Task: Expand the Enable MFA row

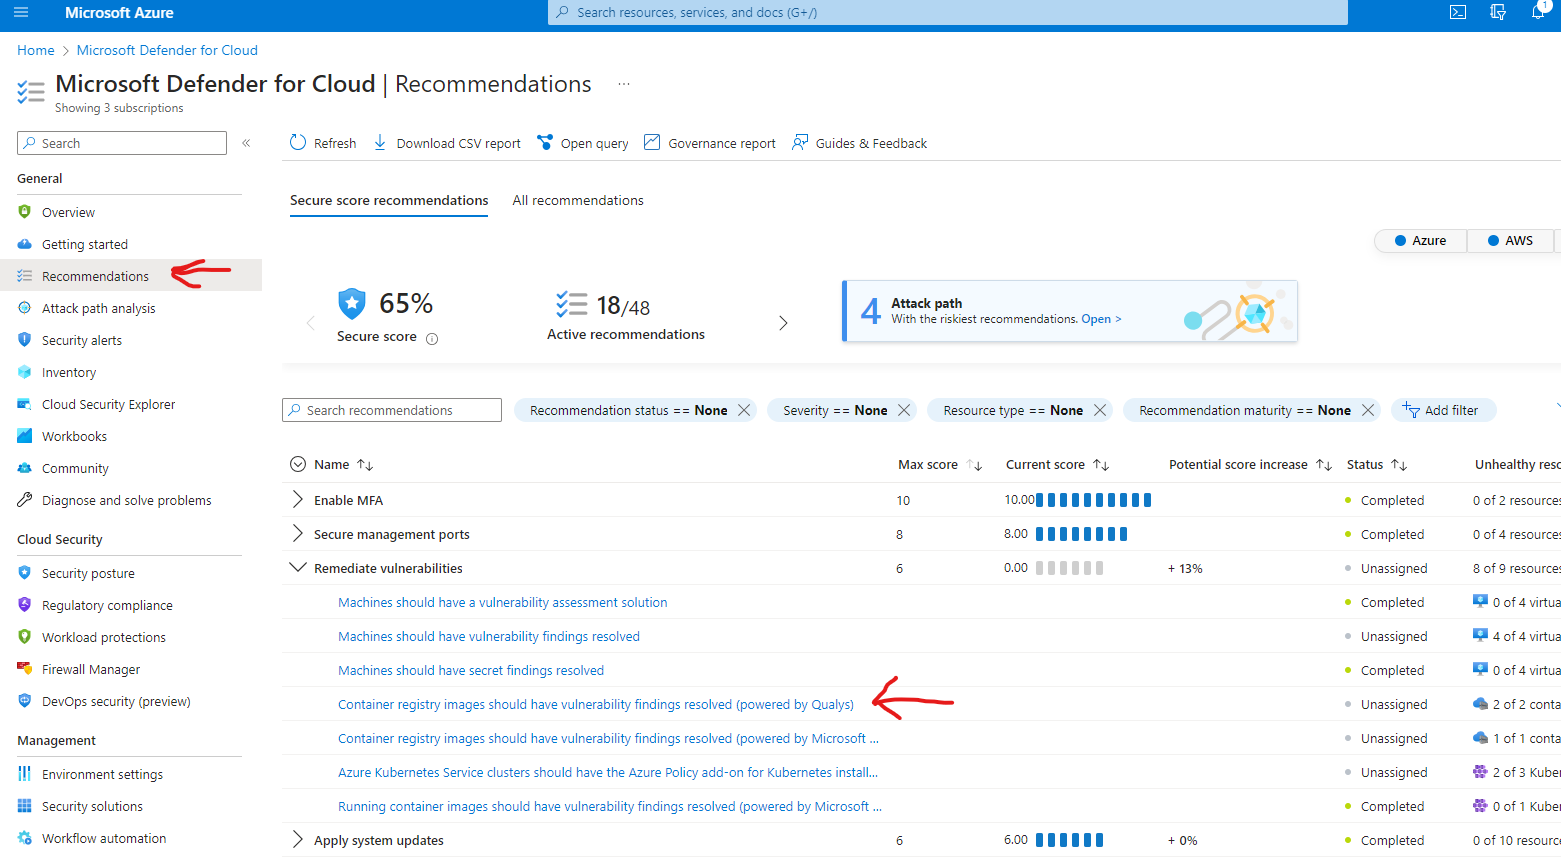Action: [x=297, y=500]
